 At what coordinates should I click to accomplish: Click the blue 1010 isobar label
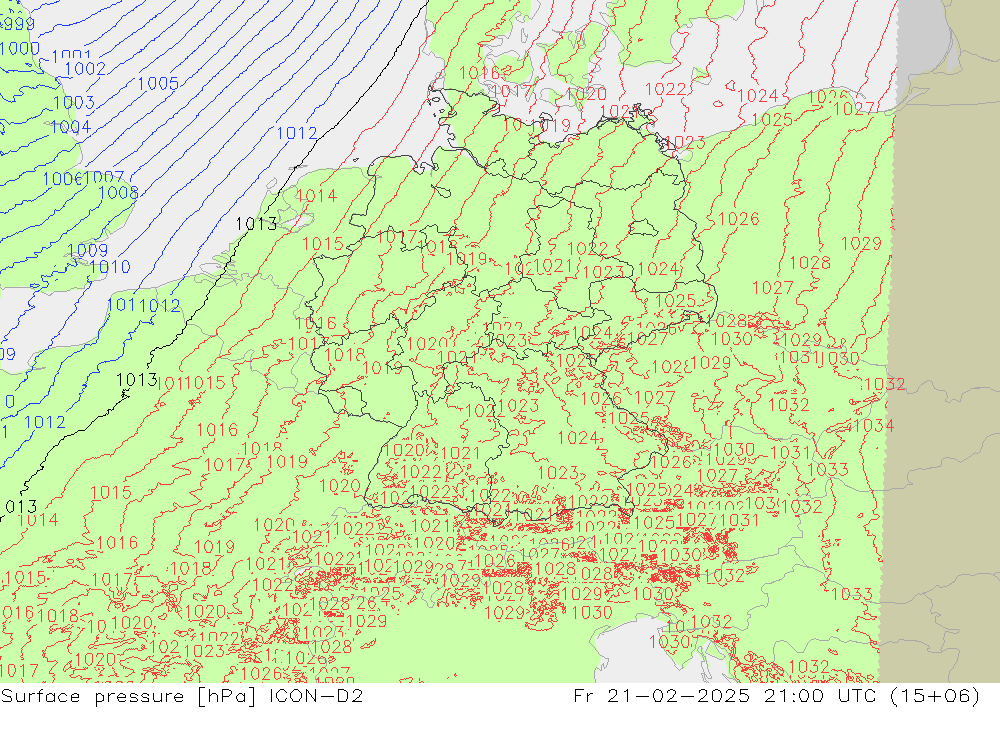click(x=110, y=267)
